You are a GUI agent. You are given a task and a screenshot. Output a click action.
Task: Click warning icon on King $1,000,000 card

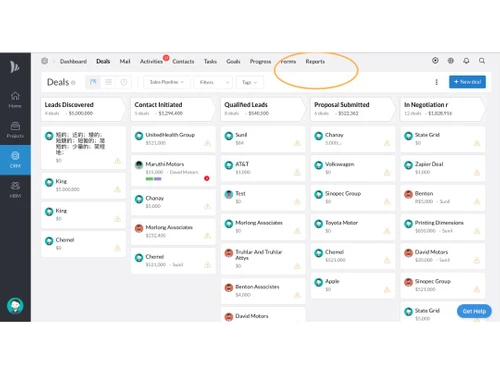[x=117, y=189]
